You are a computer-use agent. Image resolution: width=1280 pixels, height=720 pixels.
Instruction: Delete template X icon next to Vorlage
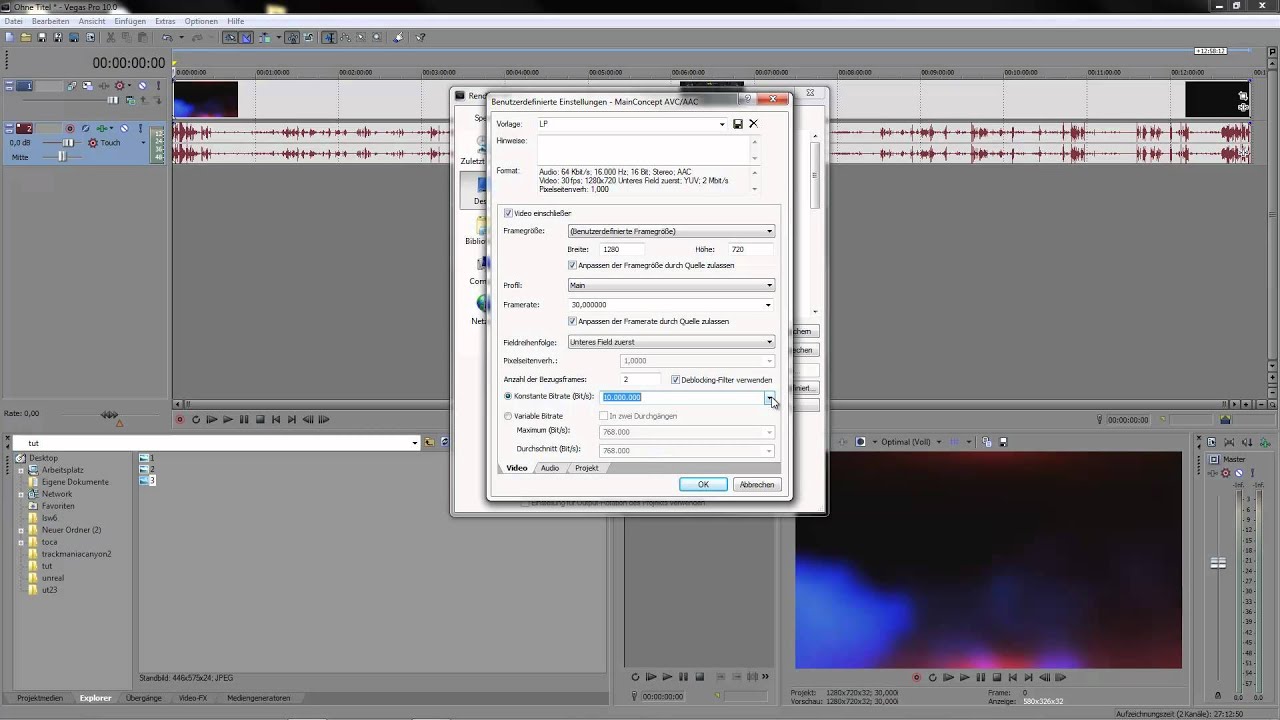pyautogui.click(x=753, y=124)
